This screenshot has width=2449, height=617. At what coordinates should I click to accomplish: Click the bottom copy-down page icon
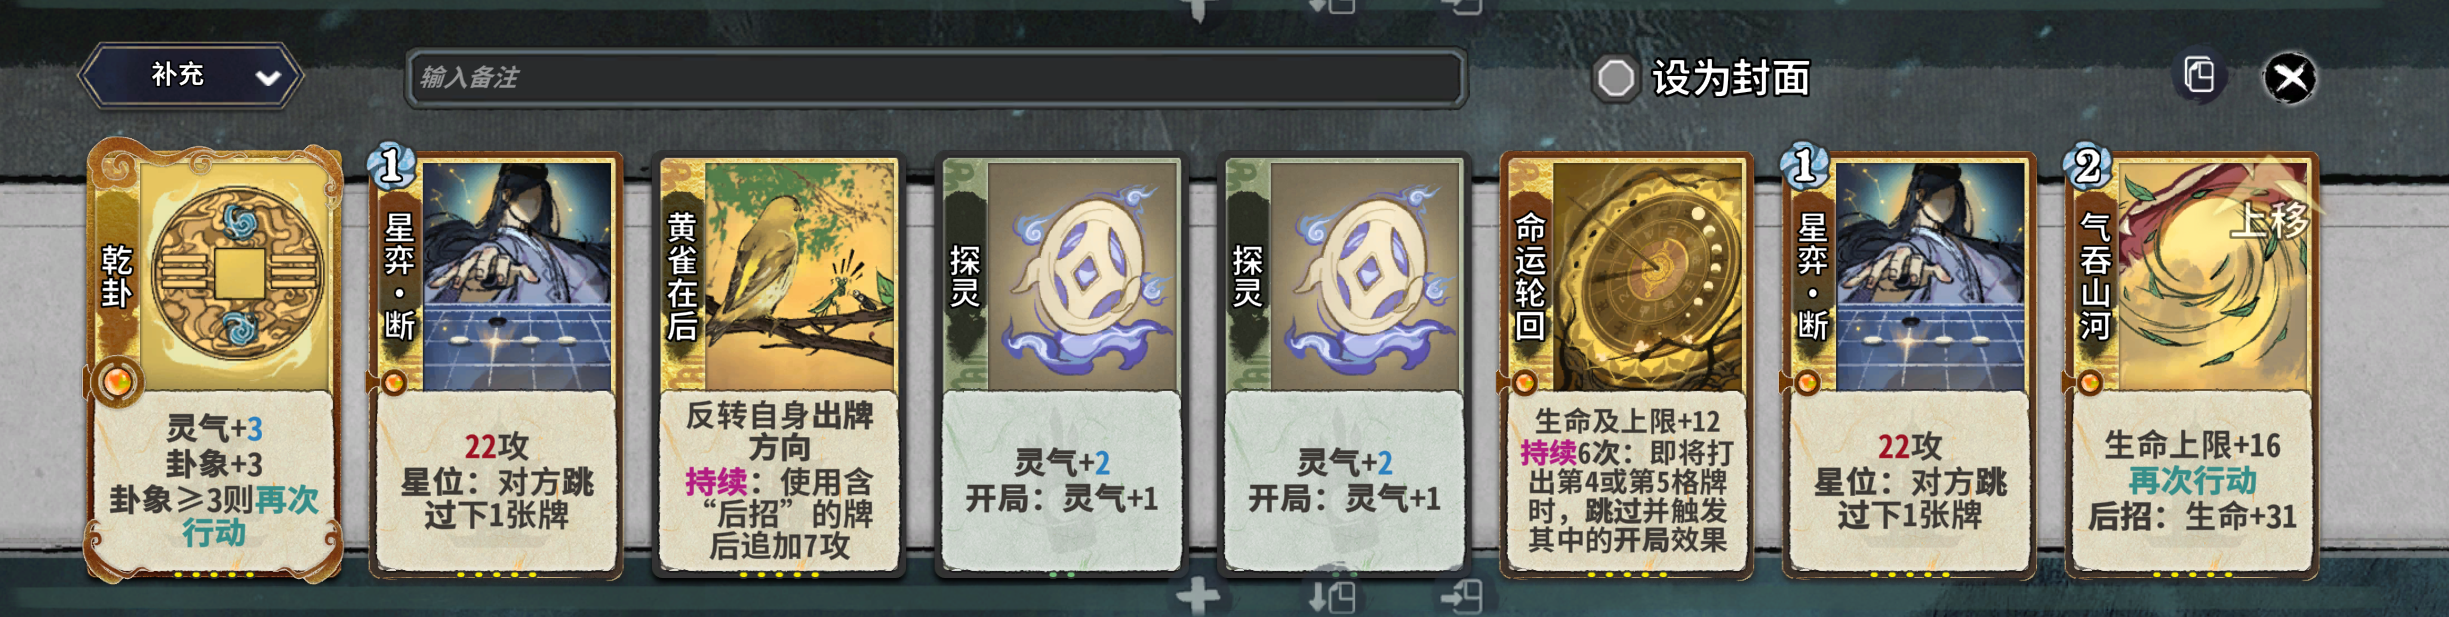[1332, 597]
